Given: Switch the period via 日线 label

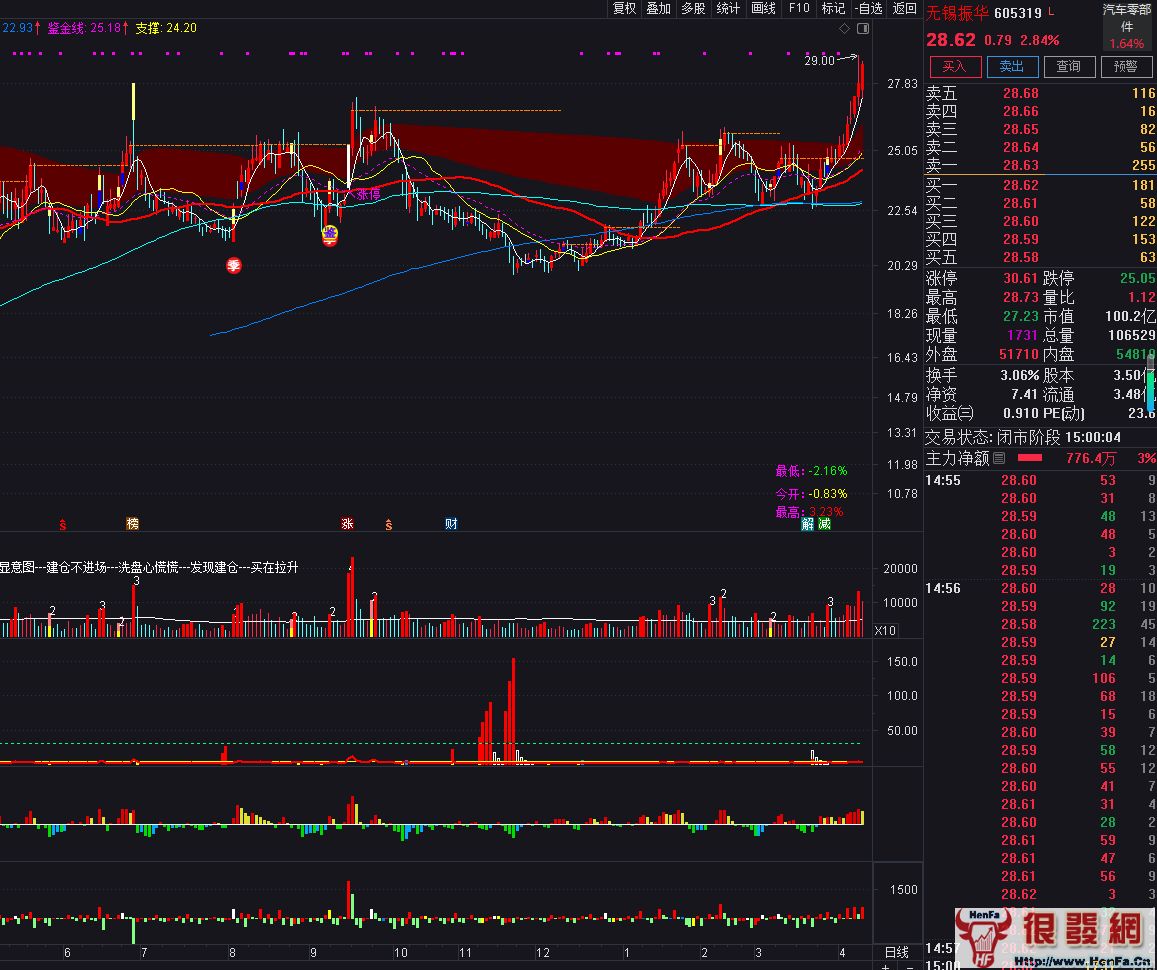Looking at the screenshot, I should pyautogui.click(x=897, y=952).
